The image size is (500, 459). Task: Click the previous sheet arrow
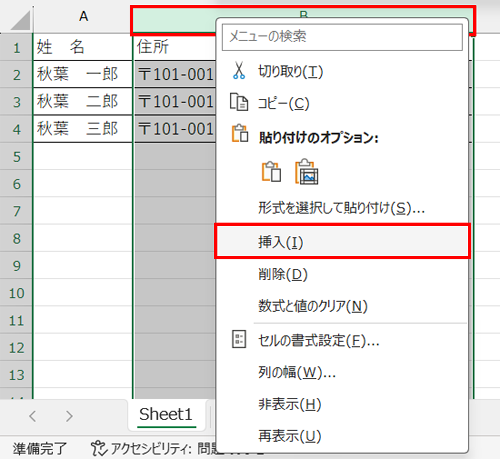click(x=33, y=416)
